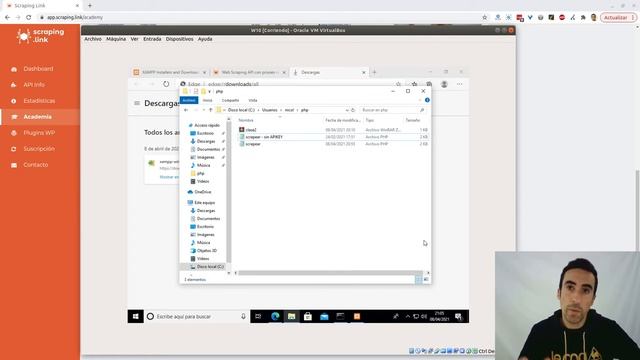Refresh the Edge downloads page
This screenshot has height=360, width=640.
click(x=166, y=84)
